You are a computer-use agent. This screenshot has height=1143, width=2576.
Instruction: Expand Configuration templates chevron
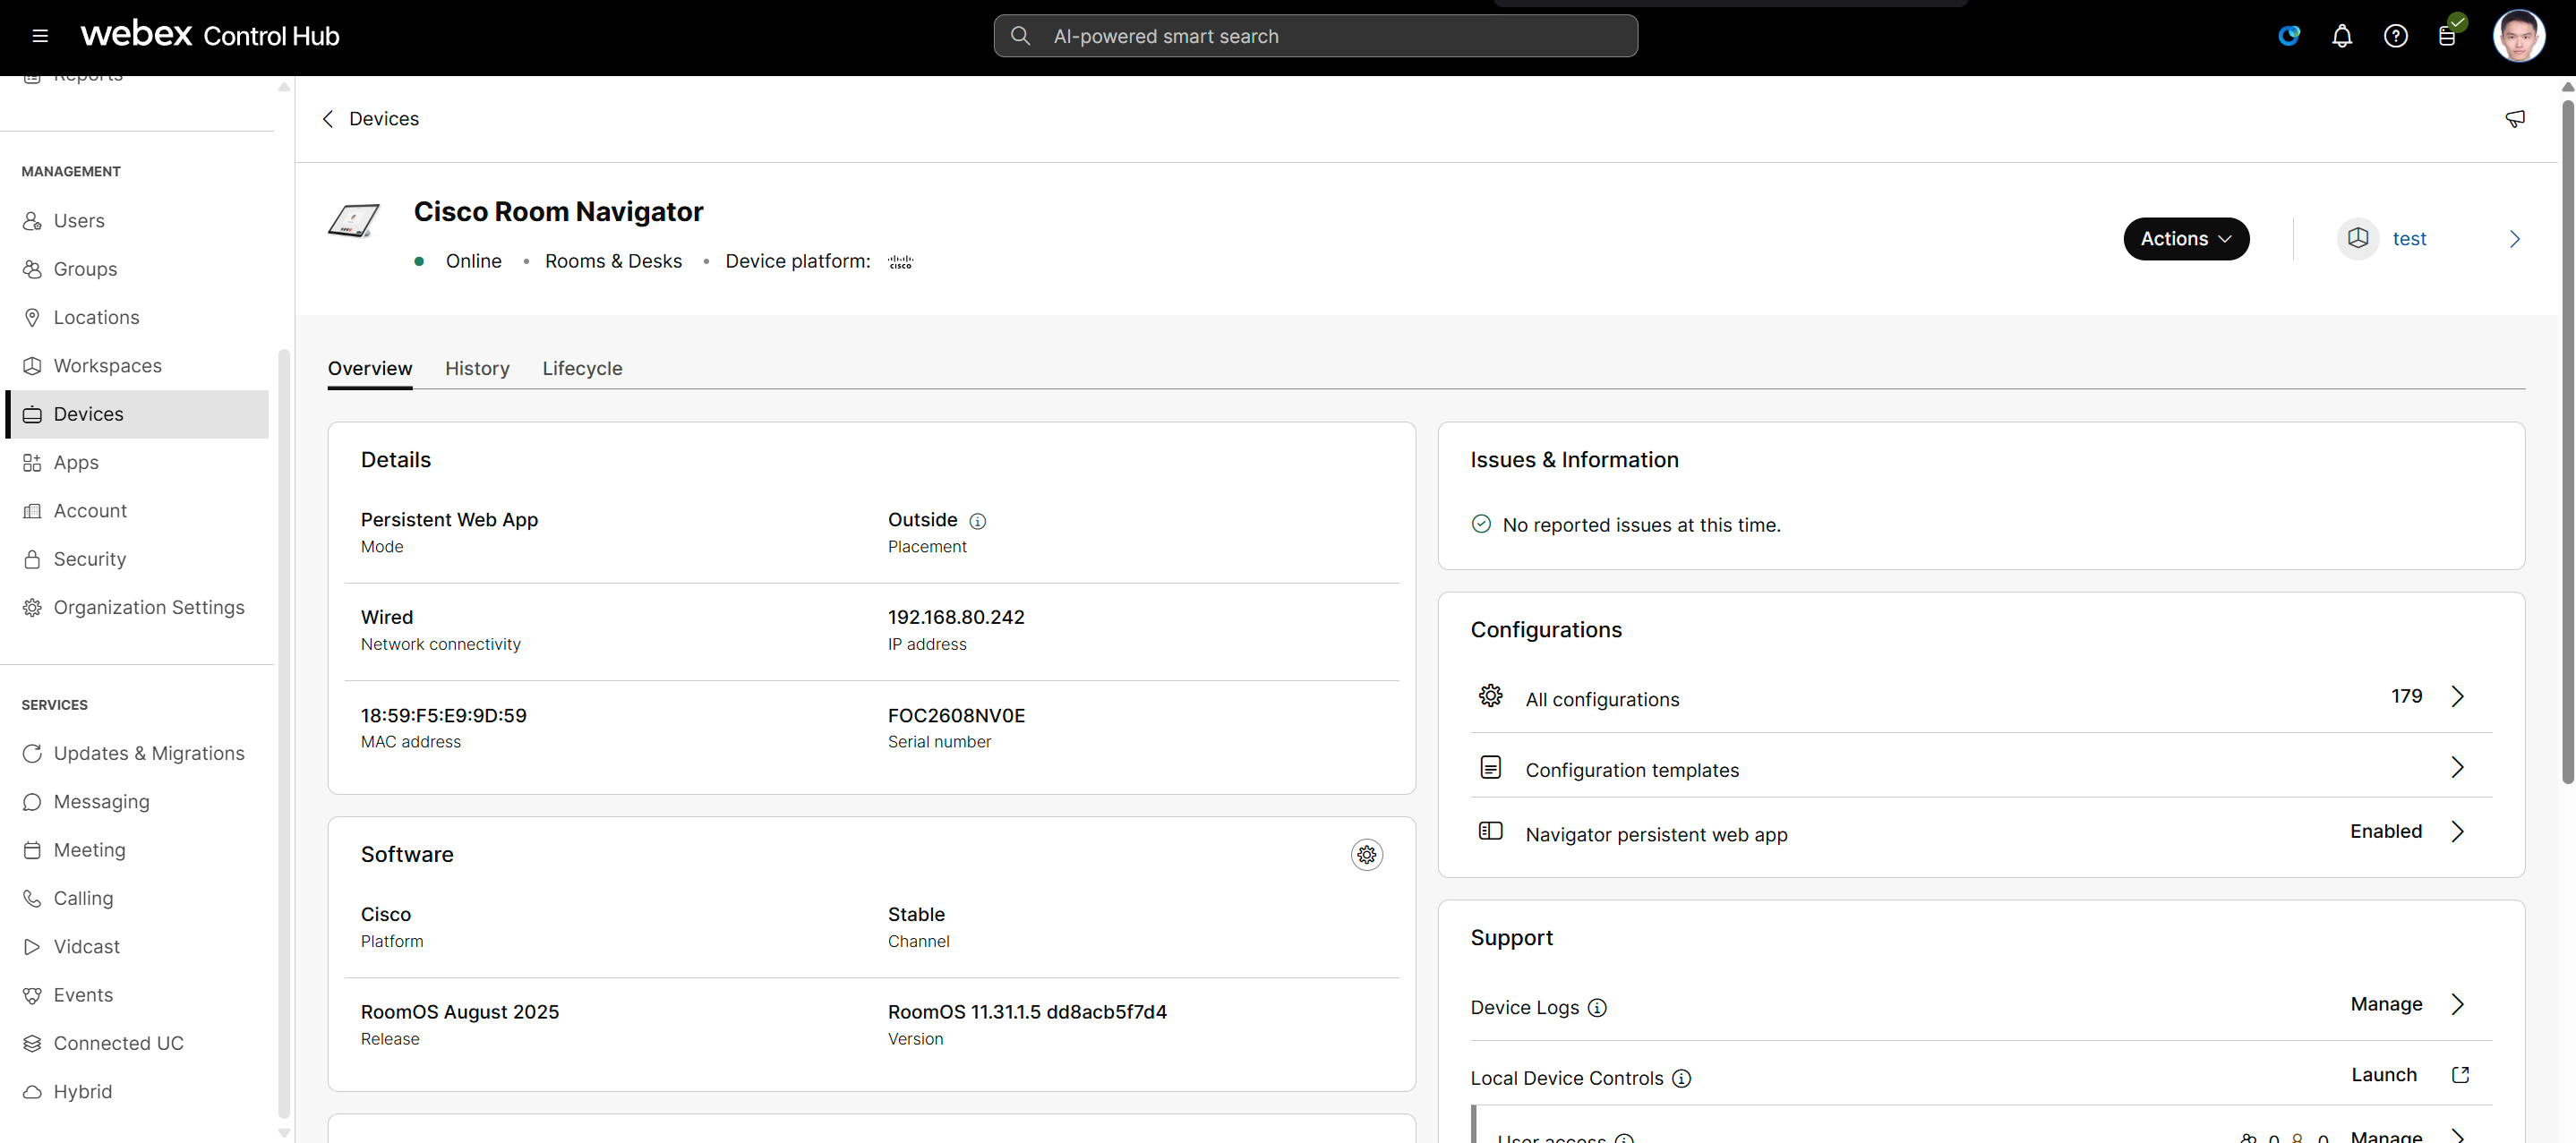(x=2457, y=768)
